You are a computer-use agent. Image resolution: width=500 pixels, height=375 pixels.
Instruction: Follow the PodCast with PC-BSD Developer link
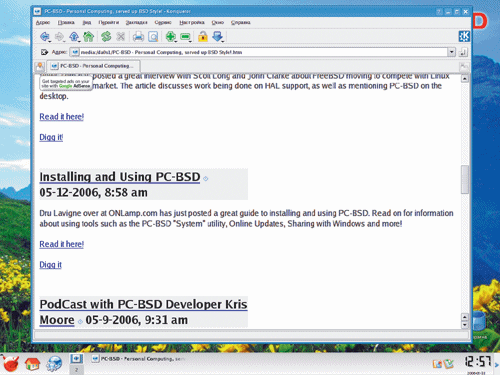[x=143, y=312]
